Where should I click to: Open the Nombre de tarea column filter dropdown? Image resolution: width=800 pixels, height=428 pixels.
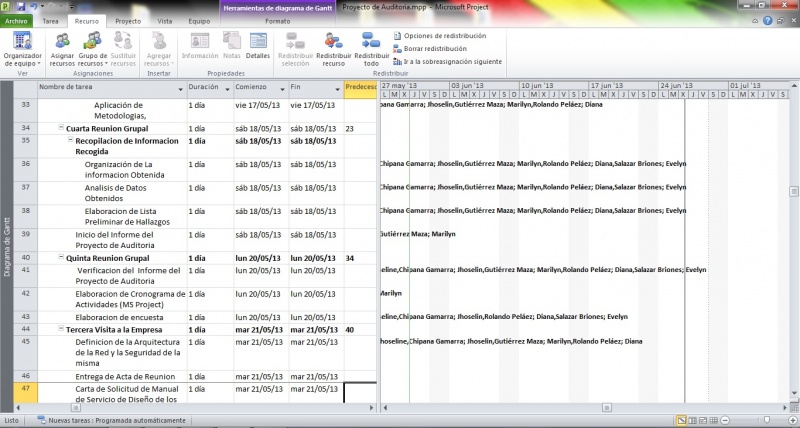click(x=180, y=88)
